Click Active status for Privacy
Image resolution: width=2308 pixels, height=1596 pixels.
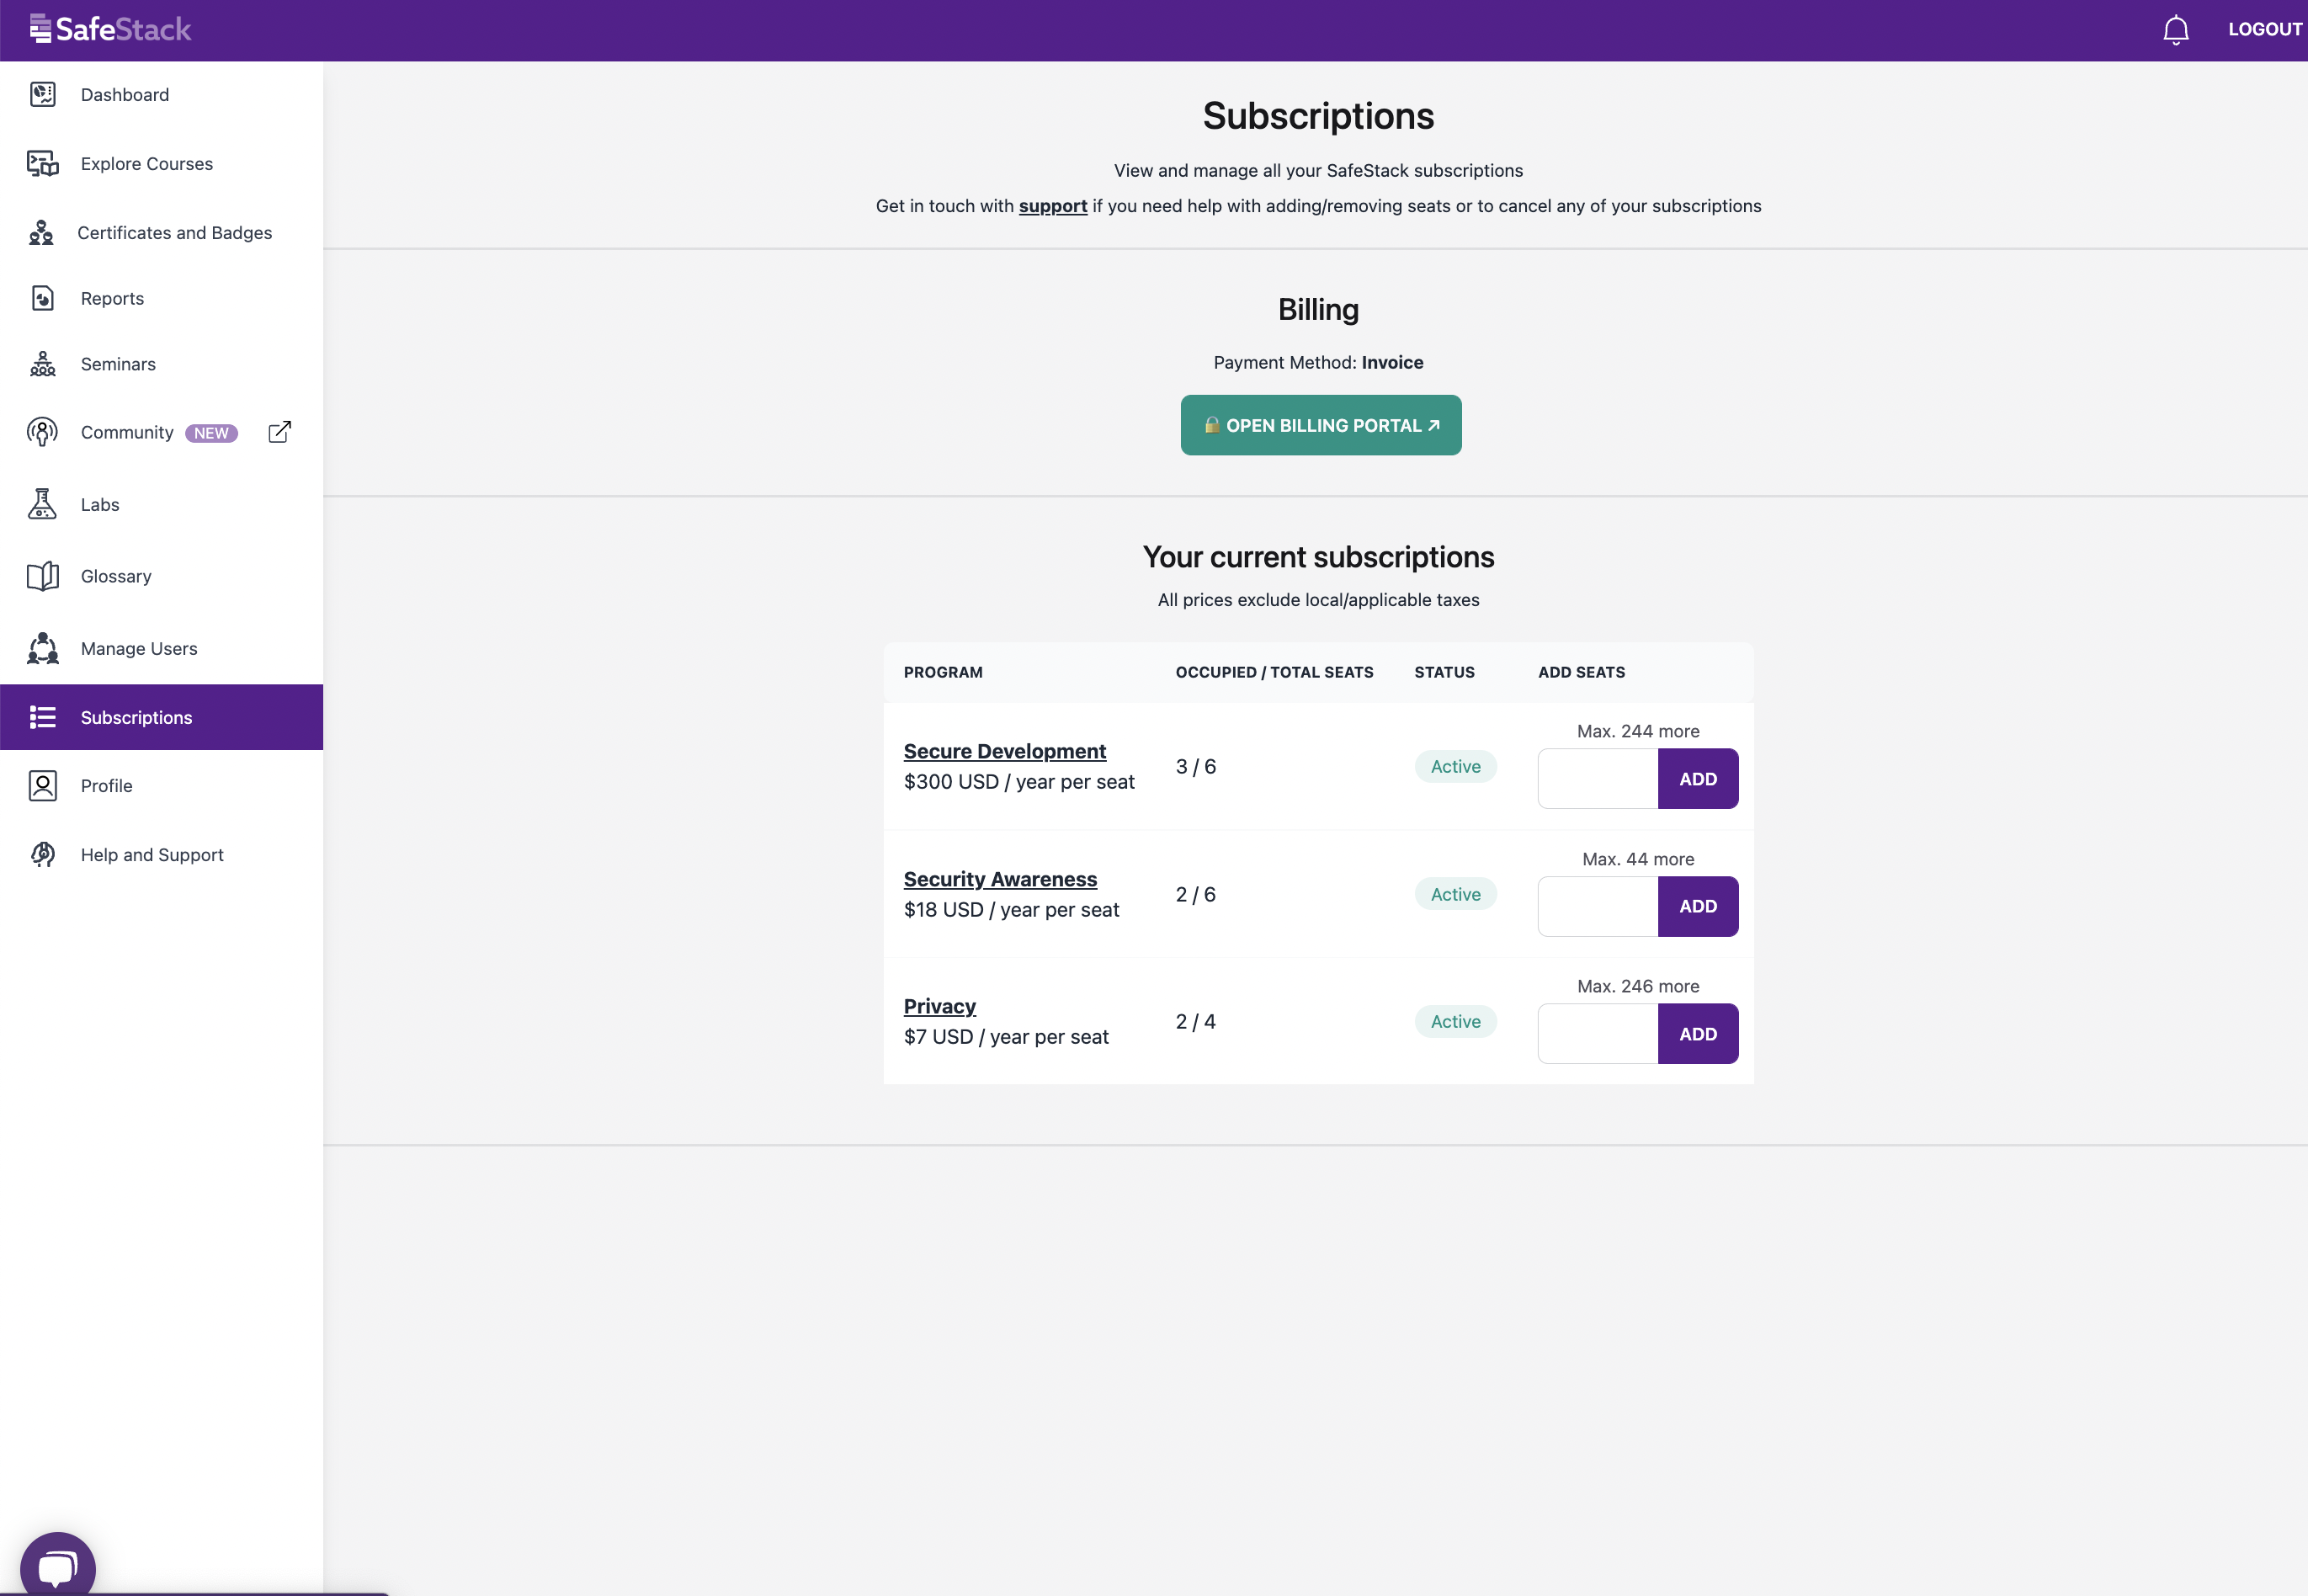point(1455,1021)
